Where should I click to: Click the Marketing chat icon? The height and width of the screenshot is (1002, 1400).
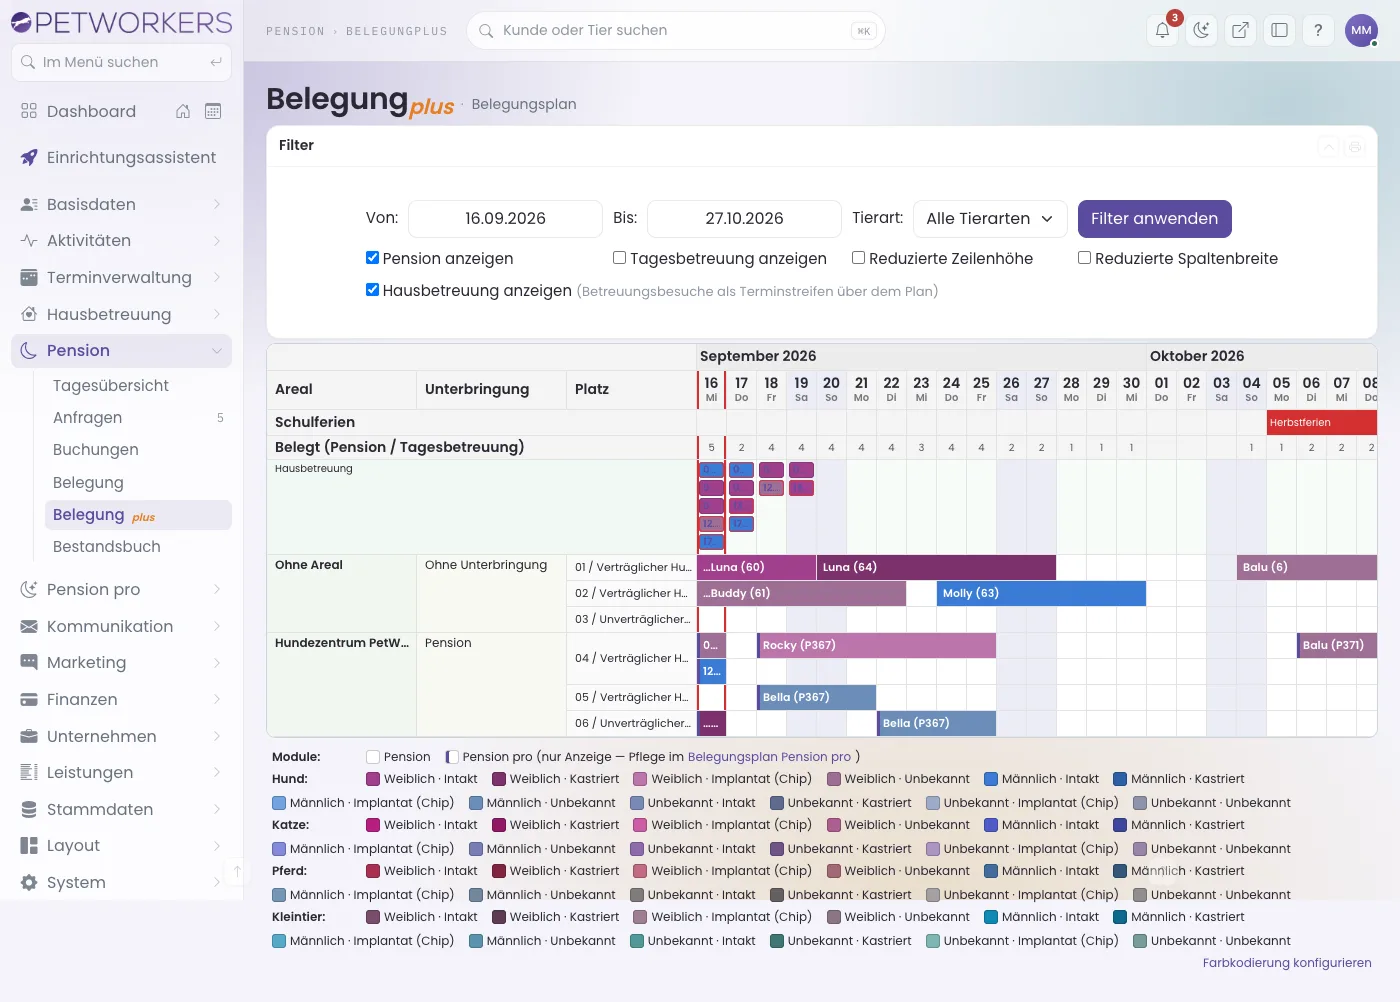(29, 662)
